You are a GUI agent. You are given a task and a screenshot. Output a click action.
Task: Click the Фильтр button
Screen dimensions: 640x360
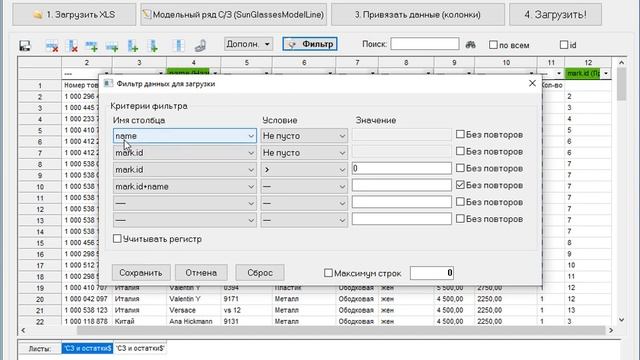click(310, 44)
